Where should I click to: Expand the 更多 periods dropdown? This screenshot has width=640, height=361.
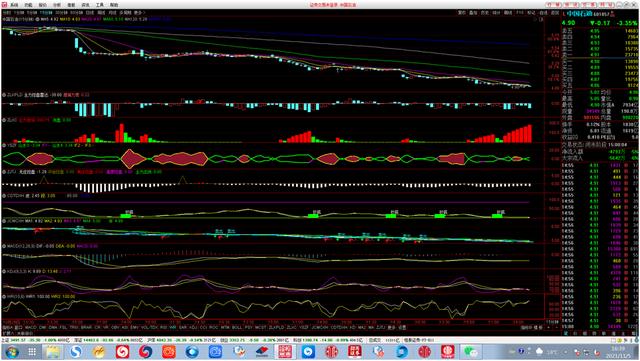point(139,13)
